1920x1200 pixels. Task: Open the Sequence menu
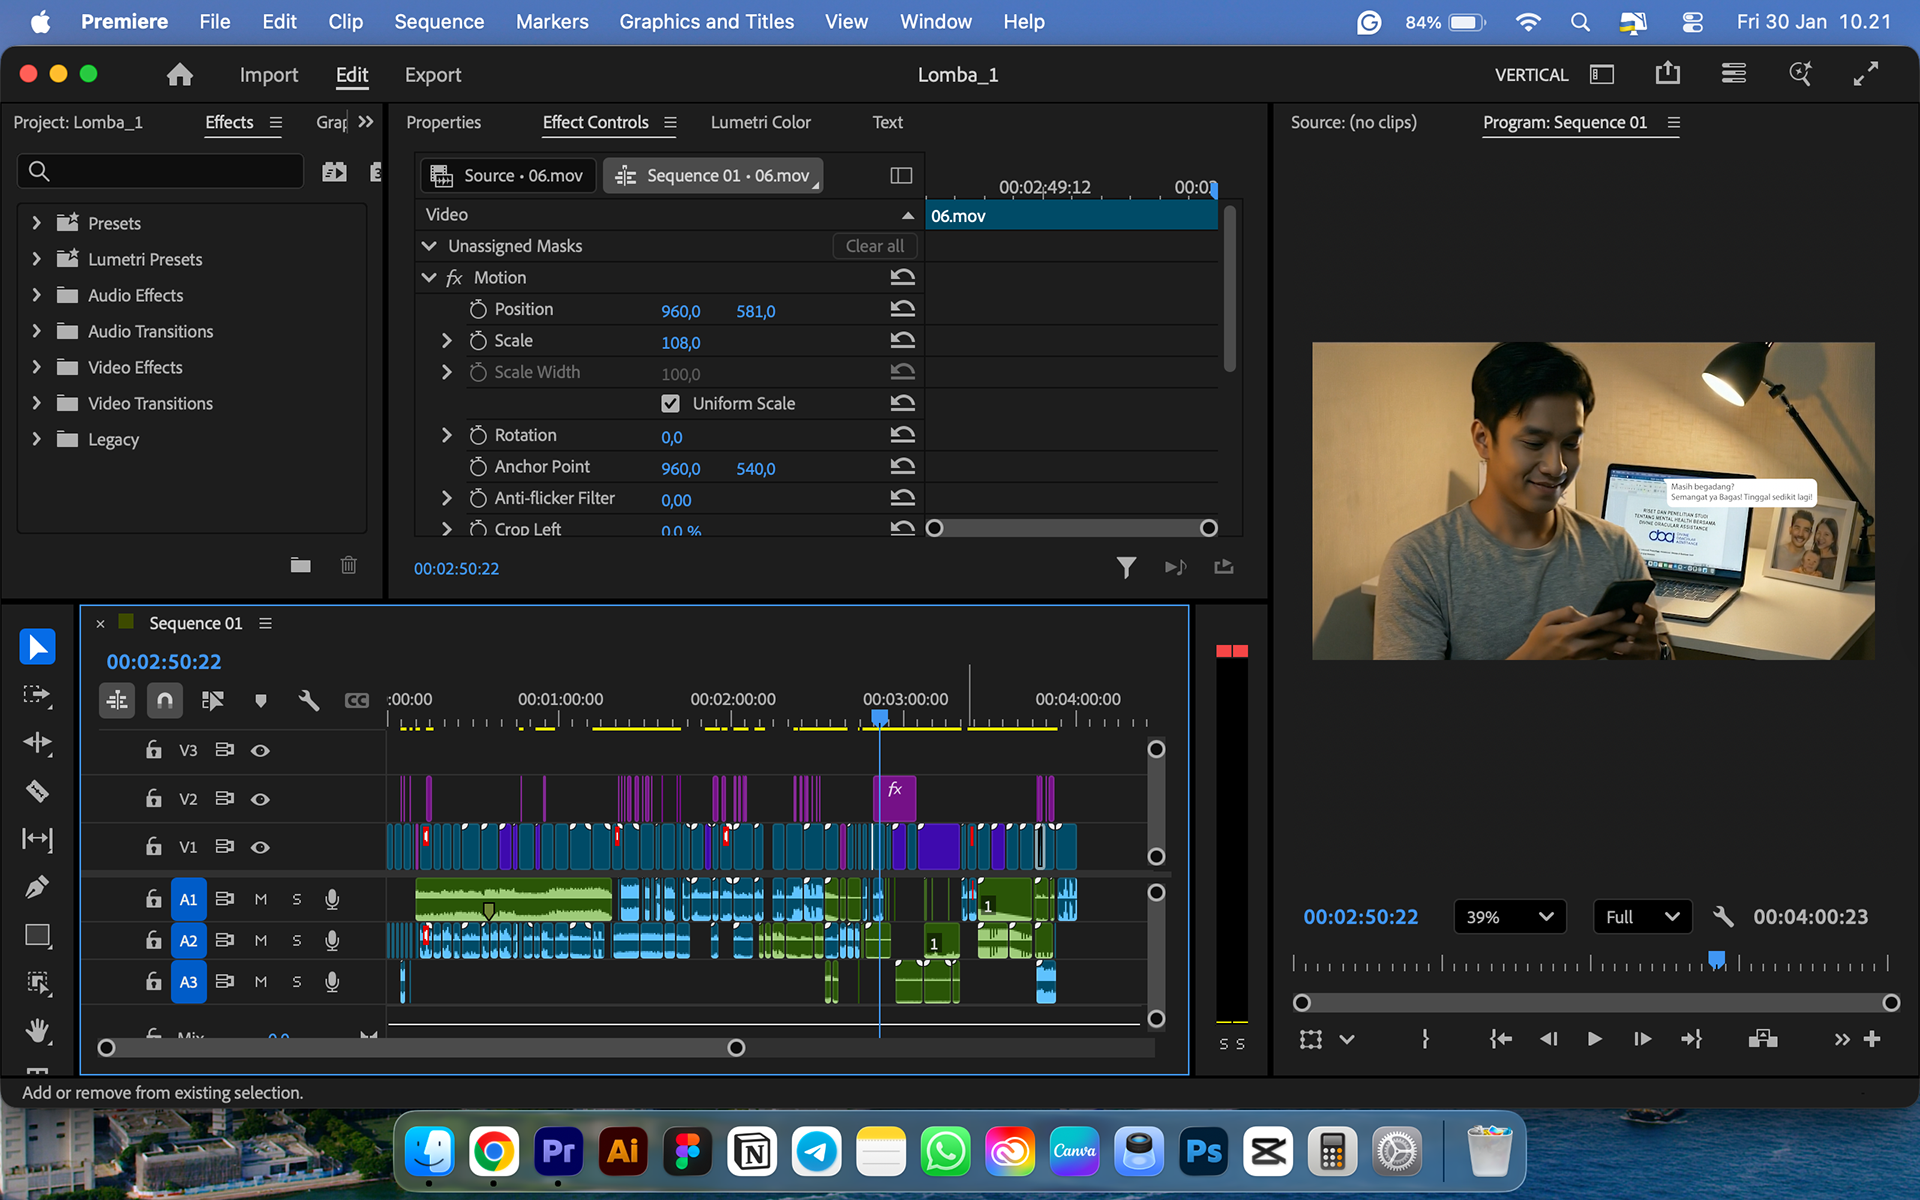click(x=438, y=22)
